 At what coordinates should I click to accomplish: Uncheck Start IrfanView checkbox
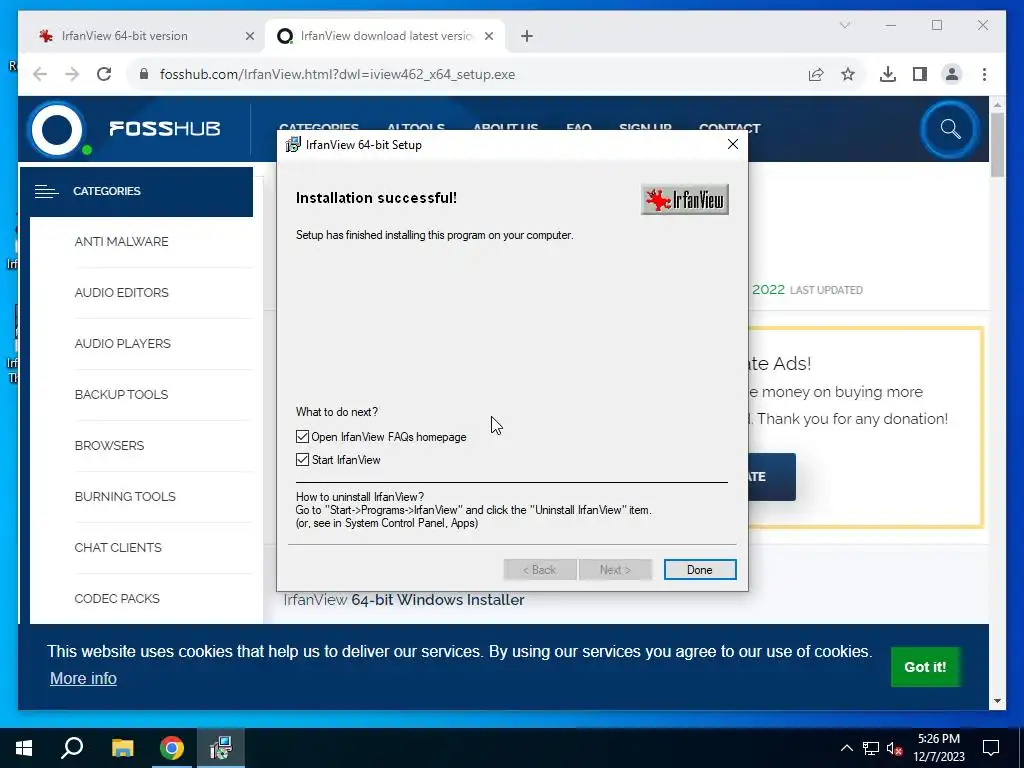click(302, 460)
